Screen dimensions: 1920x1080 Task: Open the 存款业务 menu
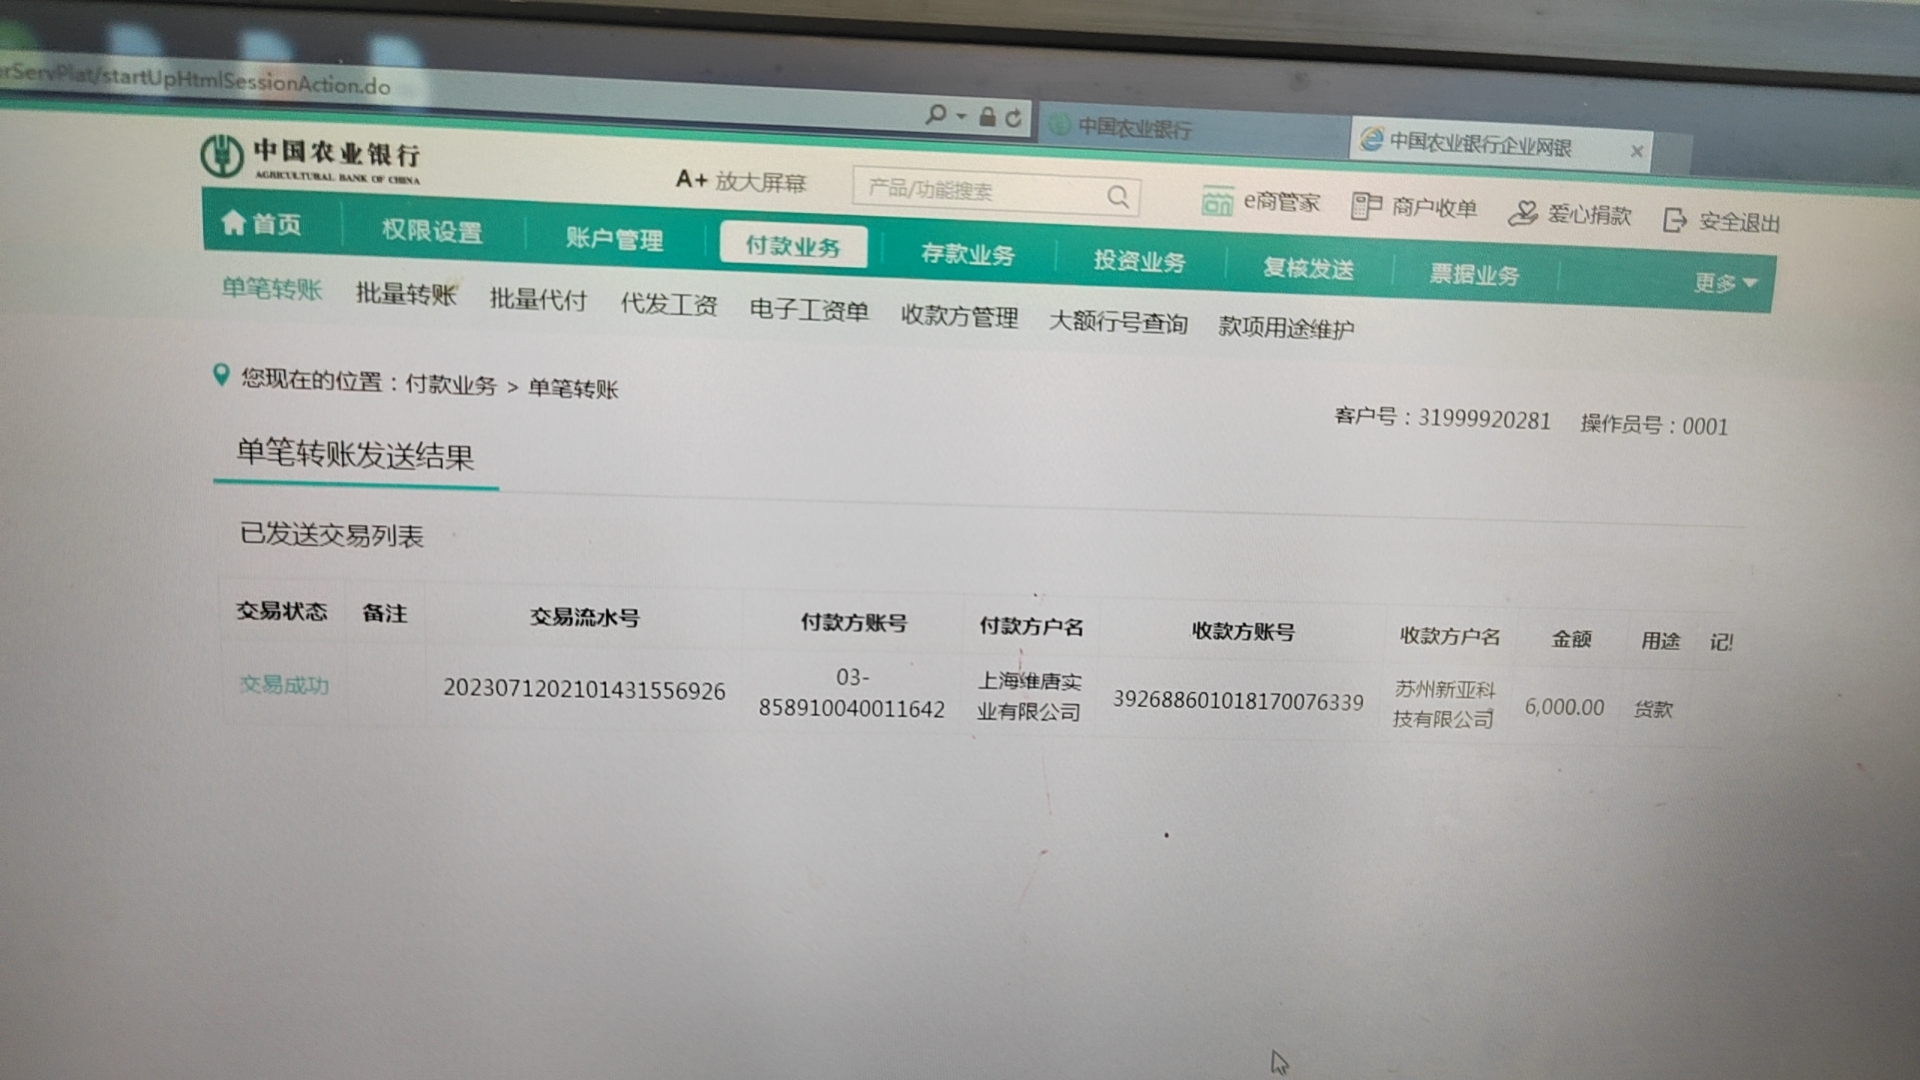click(x=967, y=254)
